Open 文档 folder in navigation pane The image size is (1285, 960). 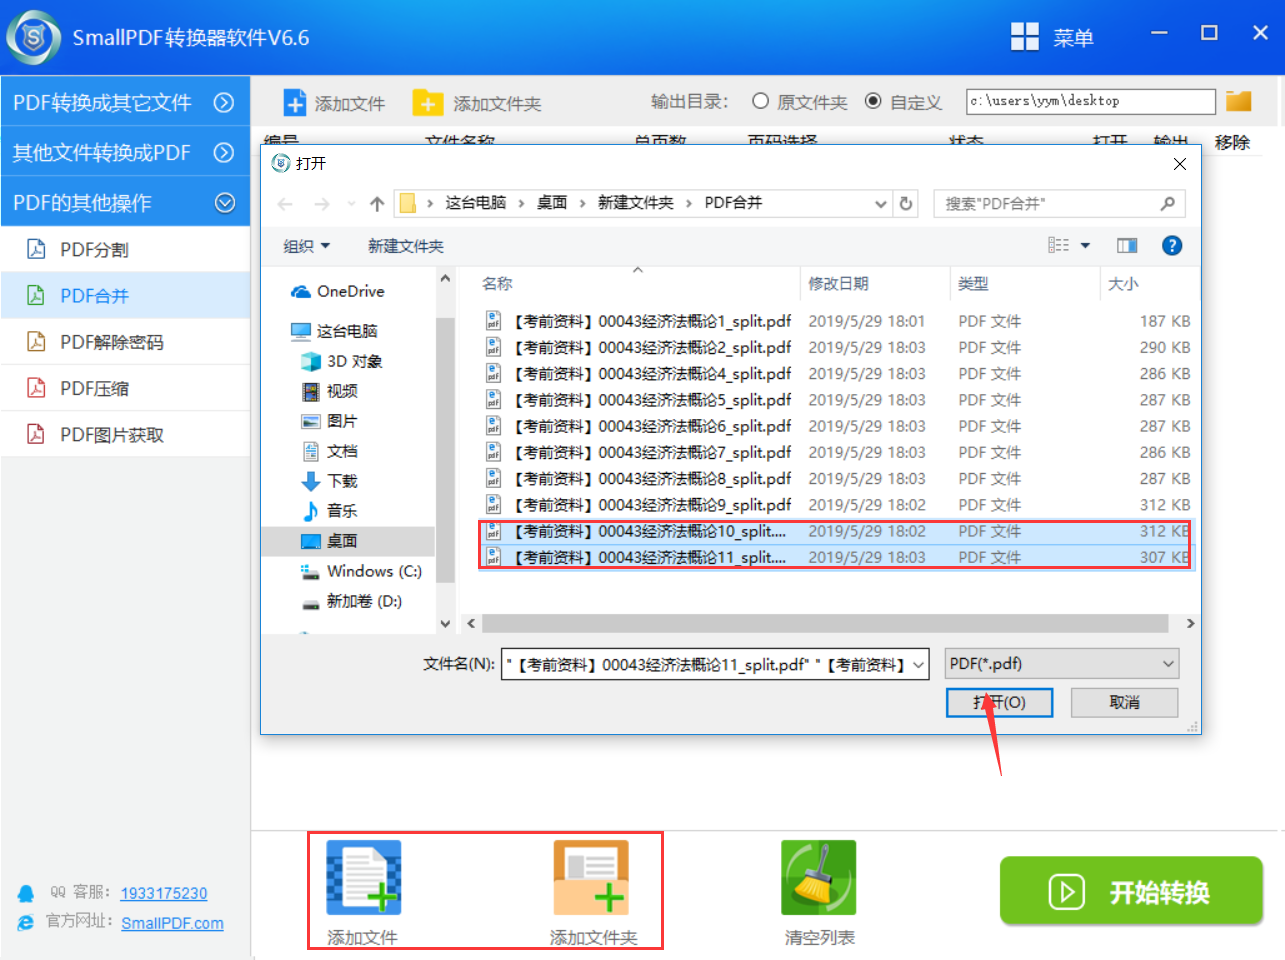pyautogui.click(x=330, y=451)
